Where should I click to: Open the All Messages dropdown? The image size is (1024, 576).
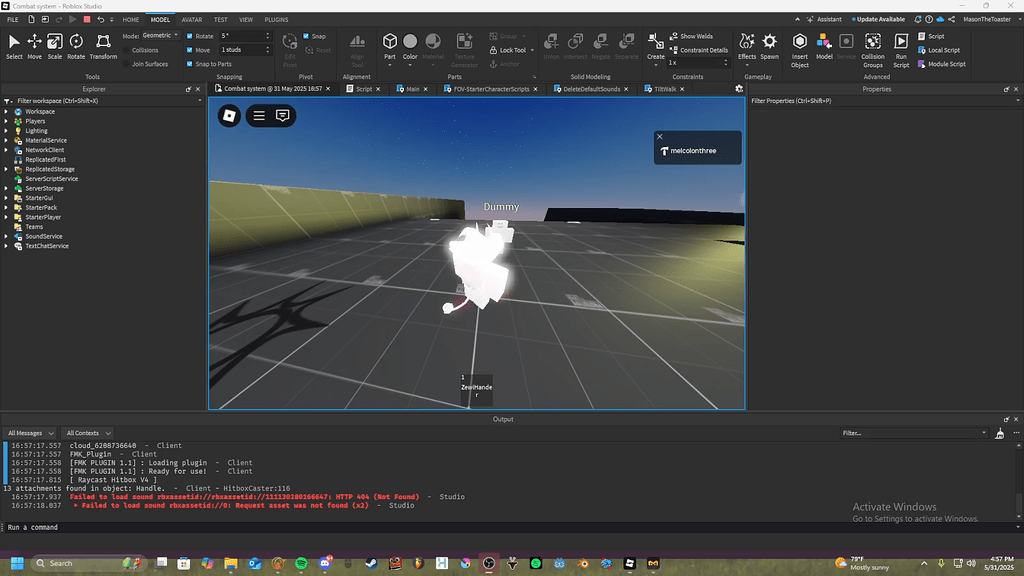[x=30, y=433]
